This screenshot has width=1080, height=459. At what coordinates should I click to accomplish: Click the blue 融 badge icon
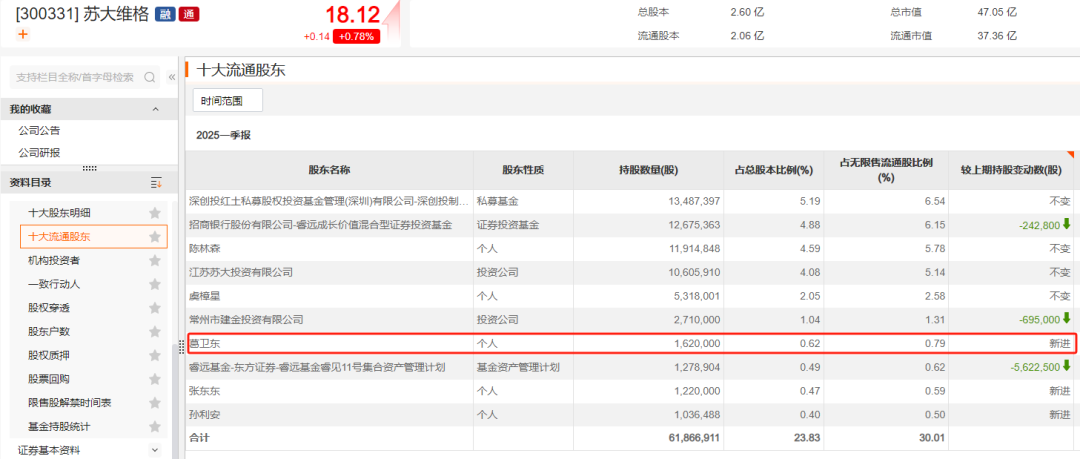point(165,15)
